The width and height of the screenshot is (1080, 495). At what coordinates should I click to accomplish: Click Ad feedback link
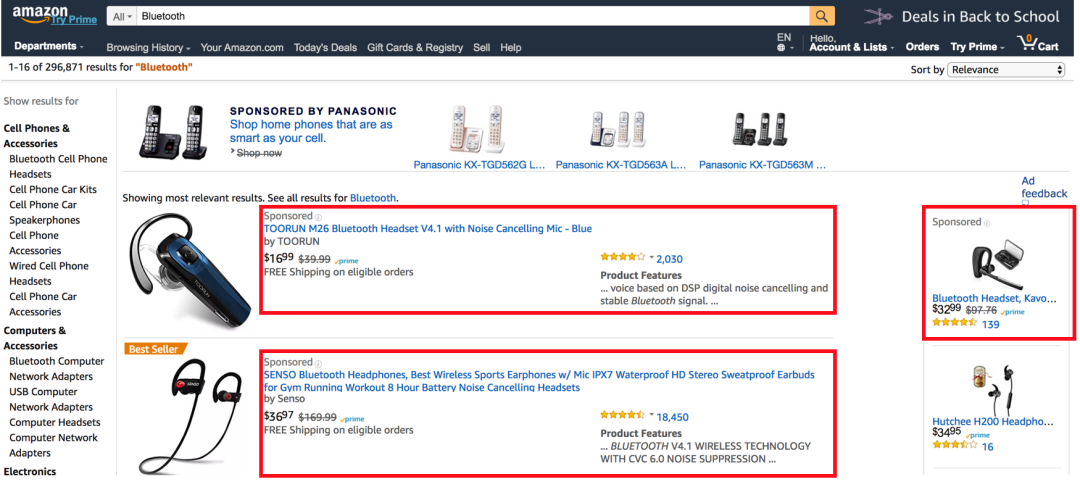point(1044,187)
